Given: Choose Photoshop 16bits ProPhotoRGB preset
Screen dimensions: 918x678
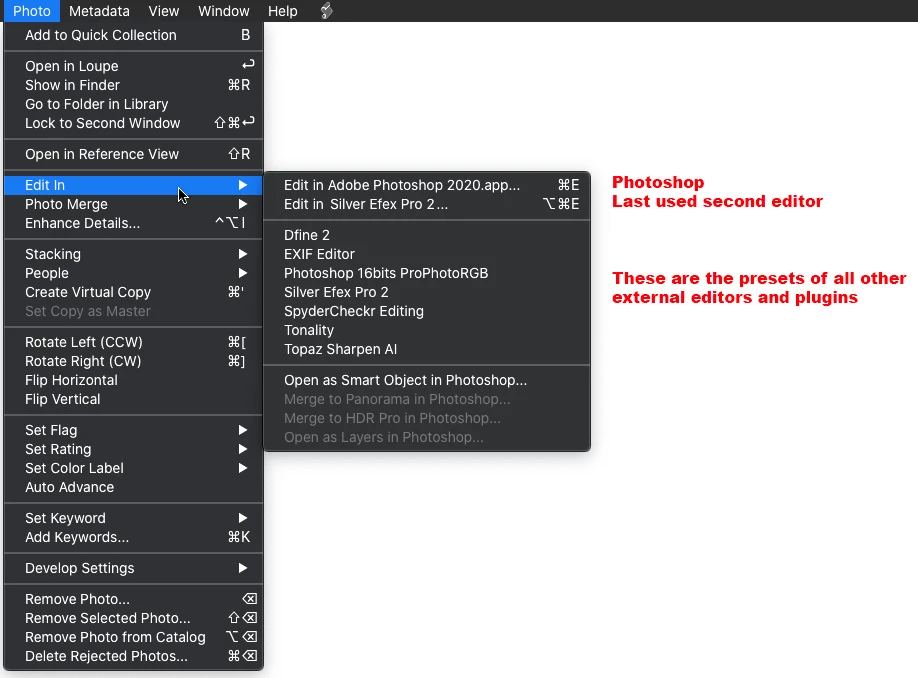Looking at the screenshot, I should pos(427,273).
